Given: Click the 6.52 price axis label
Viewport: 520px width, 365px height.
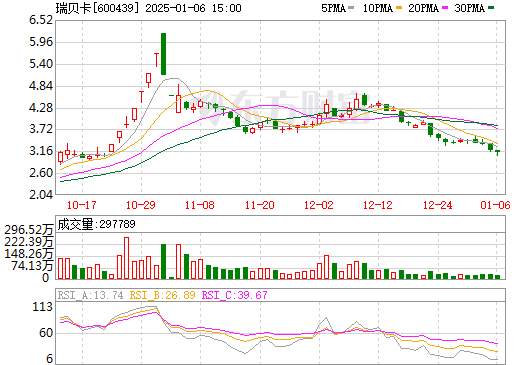Looking at the screenshot, I should click(41, 20).
